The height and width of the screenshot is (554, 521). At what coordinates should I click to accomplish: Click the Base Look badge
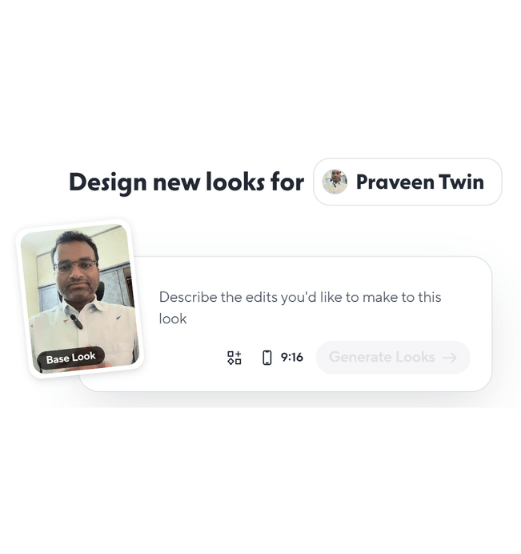pyautogui.click(x=71, y=358)
